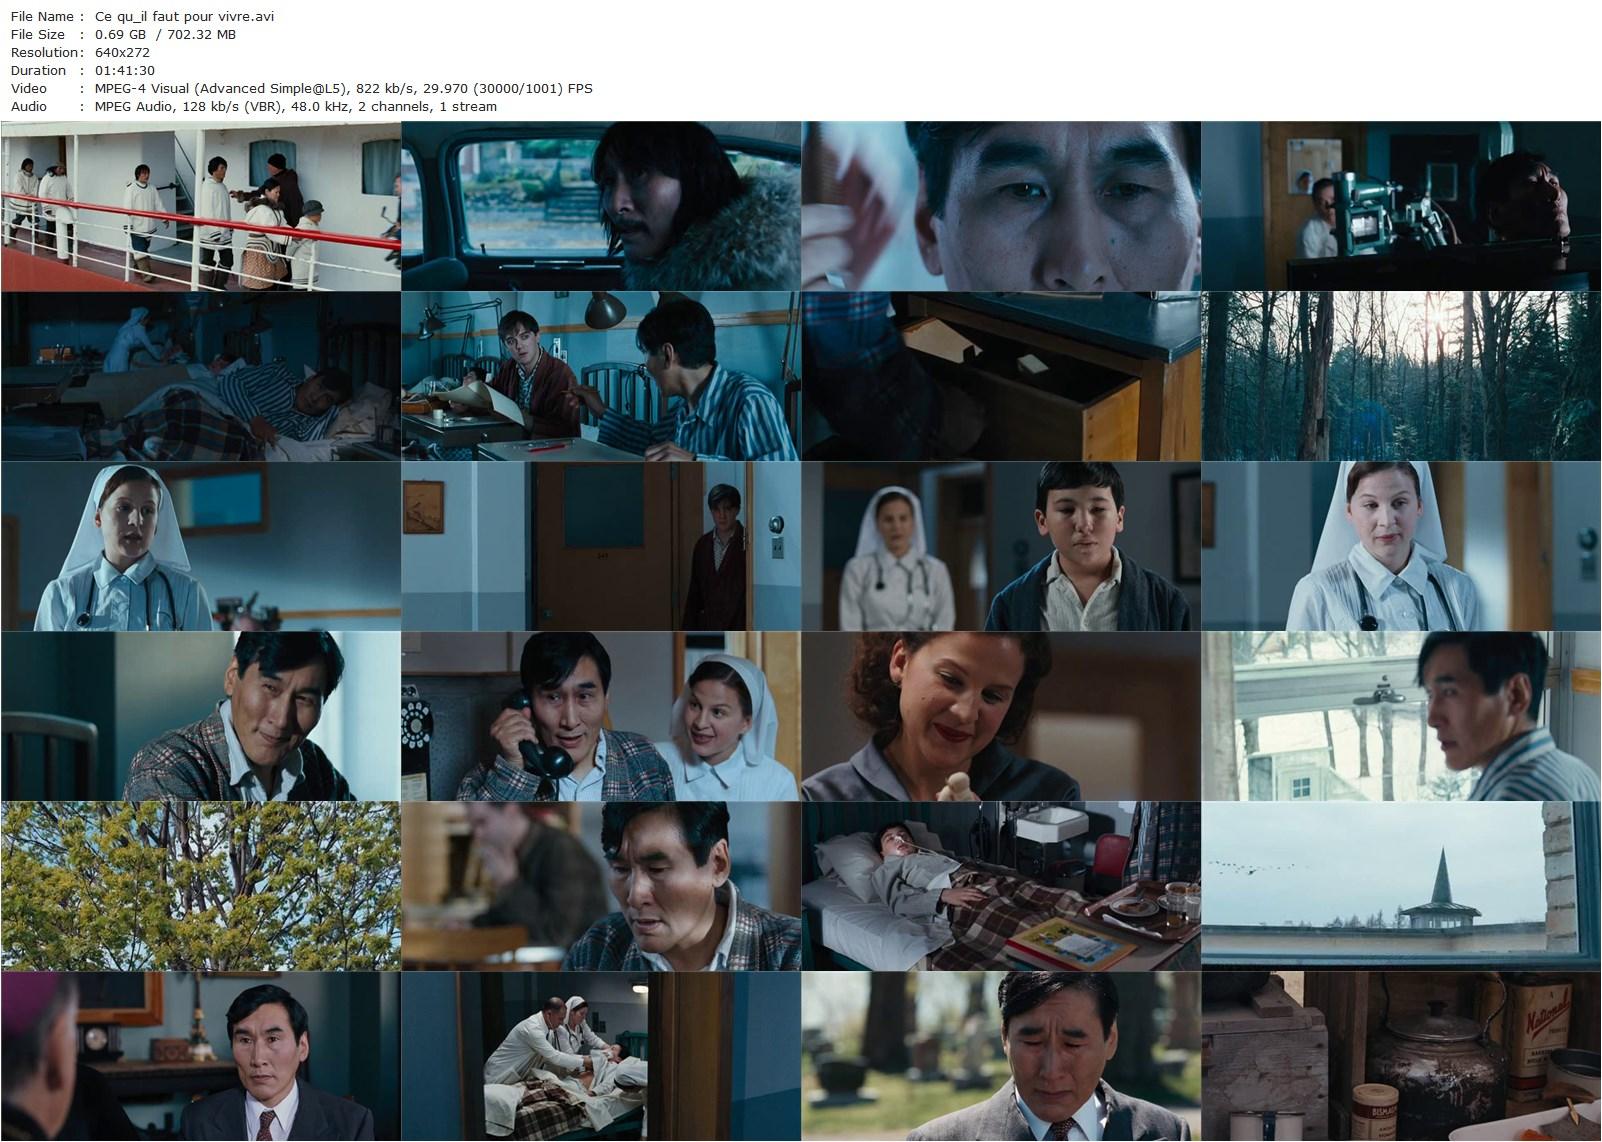Open the steeple and flying birds thumbnail
The image size is (1602, 1142).
(1401, 886)
